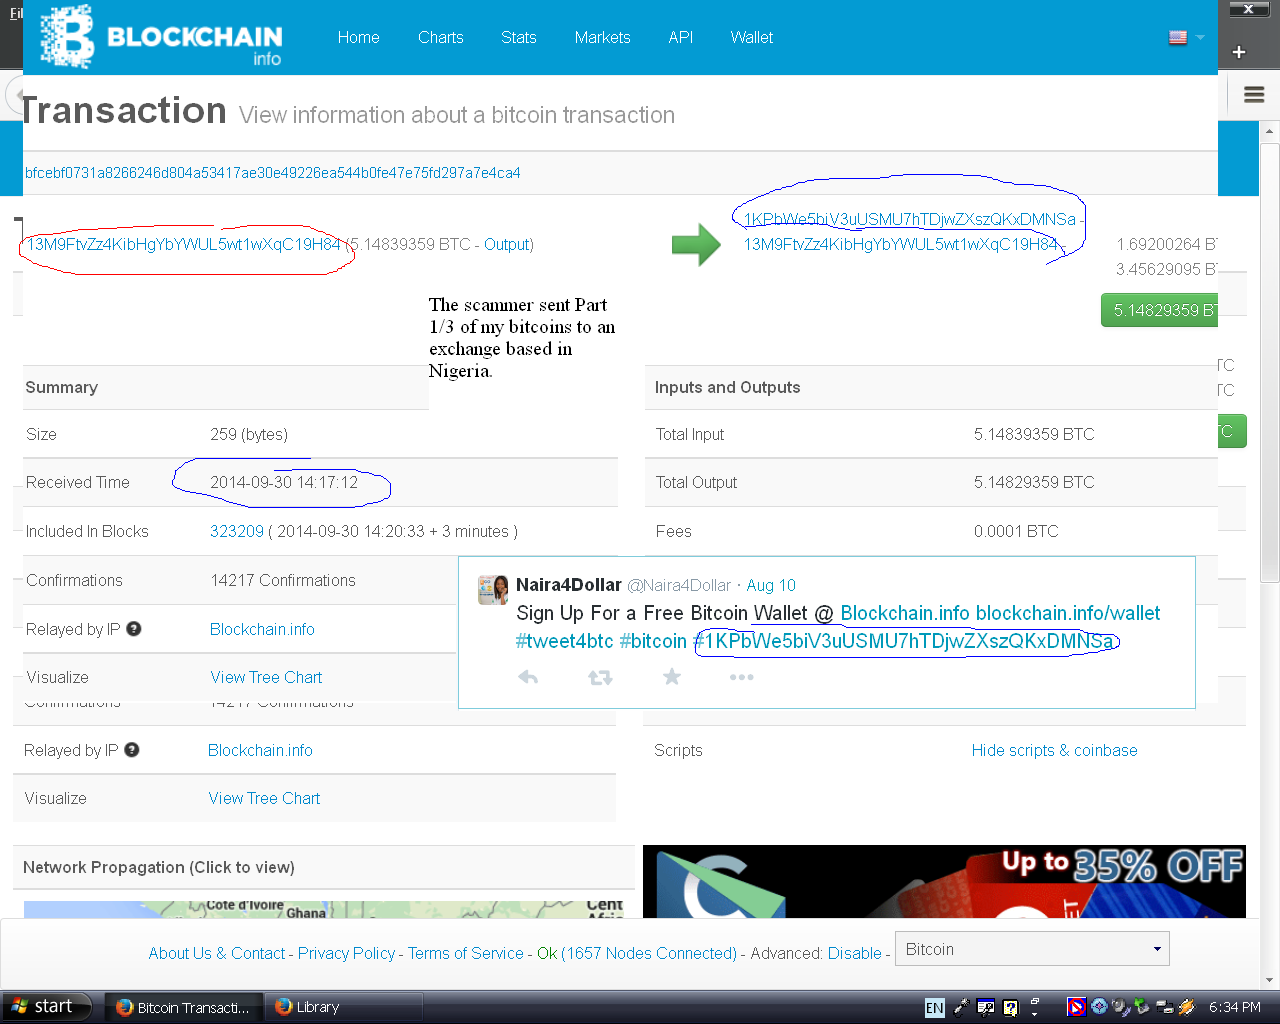Click the lower View Tree Chart link
Image resolution: width=1280 pixels, height=1024 pixels.
(x=264, y=798)
